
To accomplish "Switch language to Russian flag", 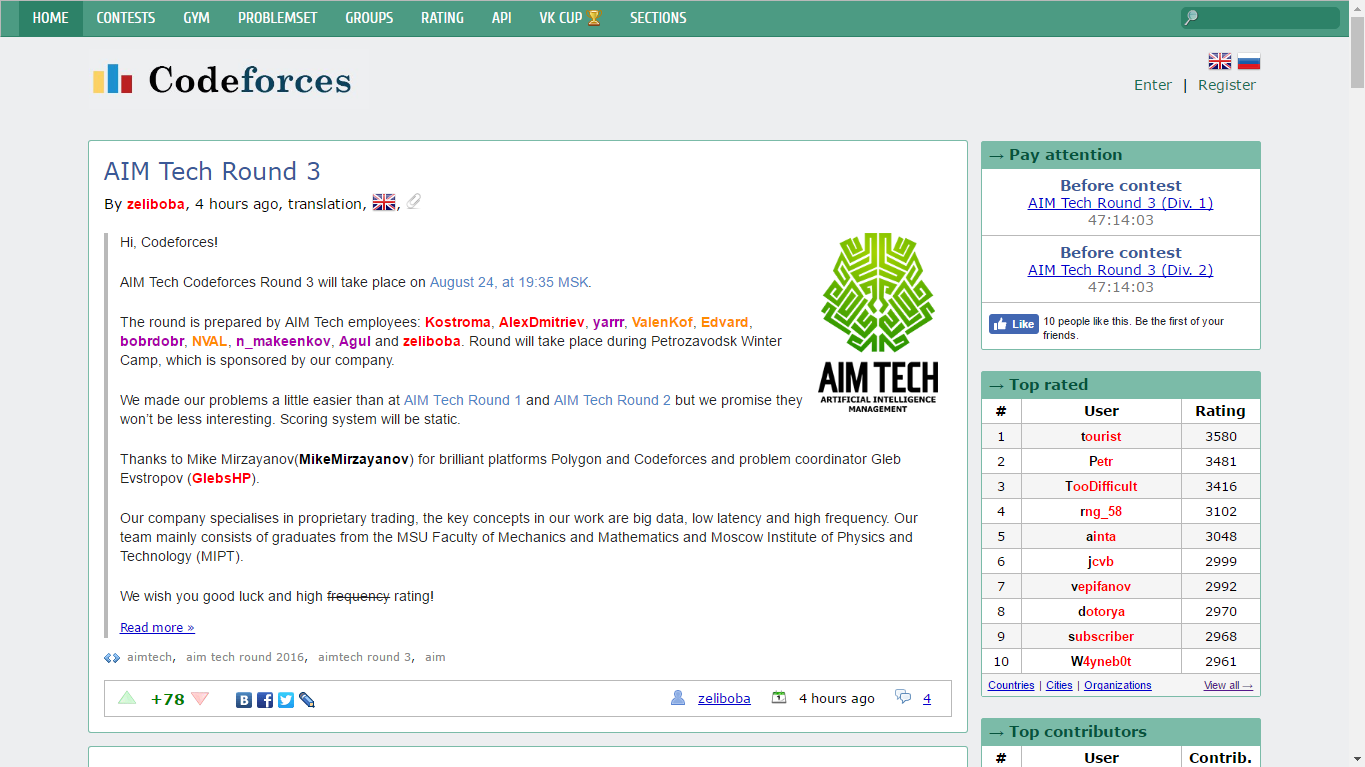I will (1249, 61).
